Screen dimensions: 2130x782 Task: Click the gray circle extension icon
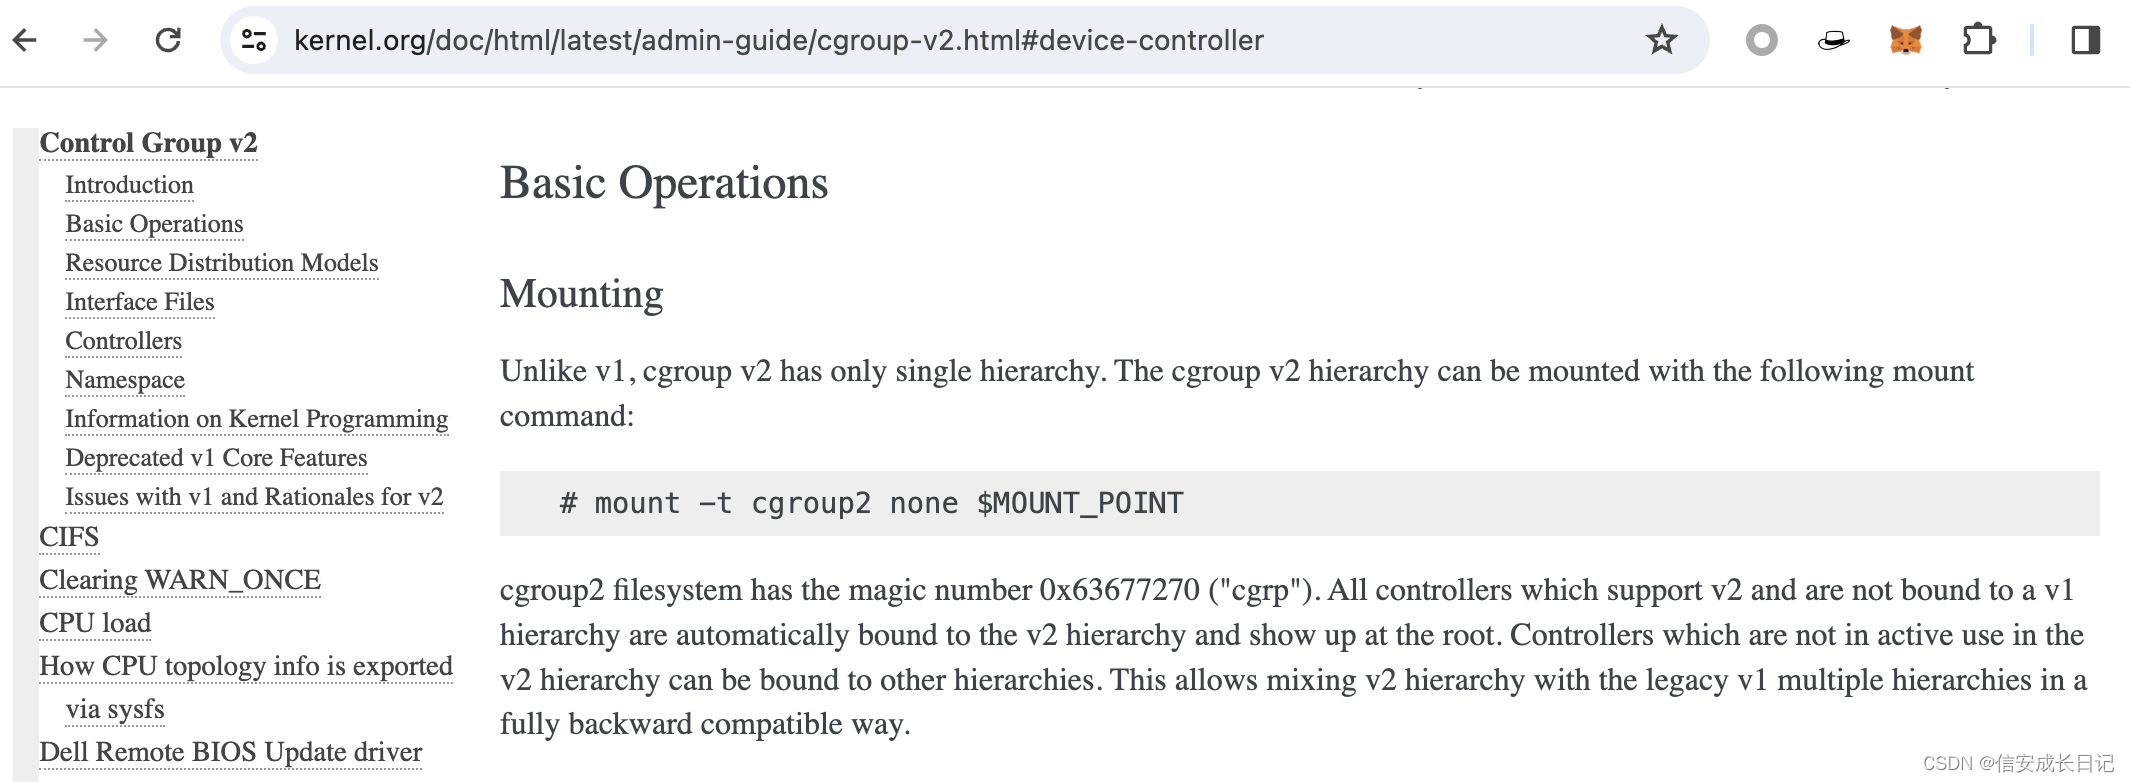pos(1760,40)
